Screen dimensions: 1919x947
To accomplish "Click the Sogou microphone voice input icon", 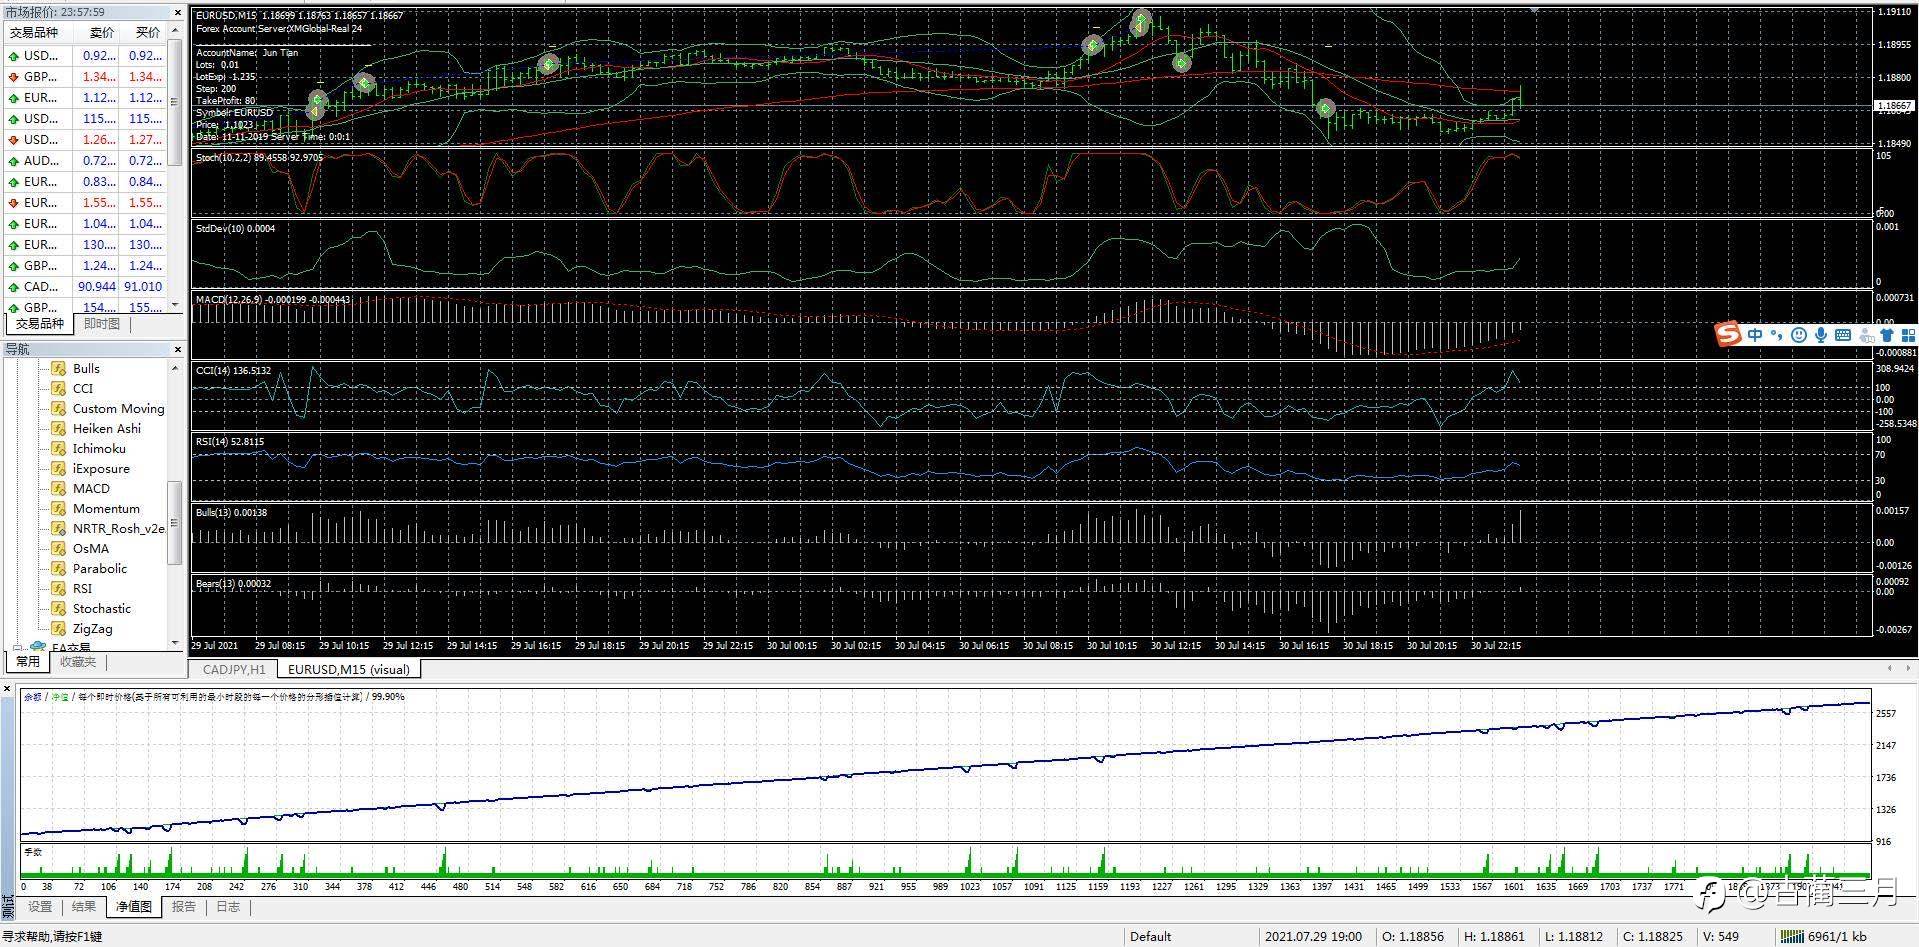I will pos(1820,335).
